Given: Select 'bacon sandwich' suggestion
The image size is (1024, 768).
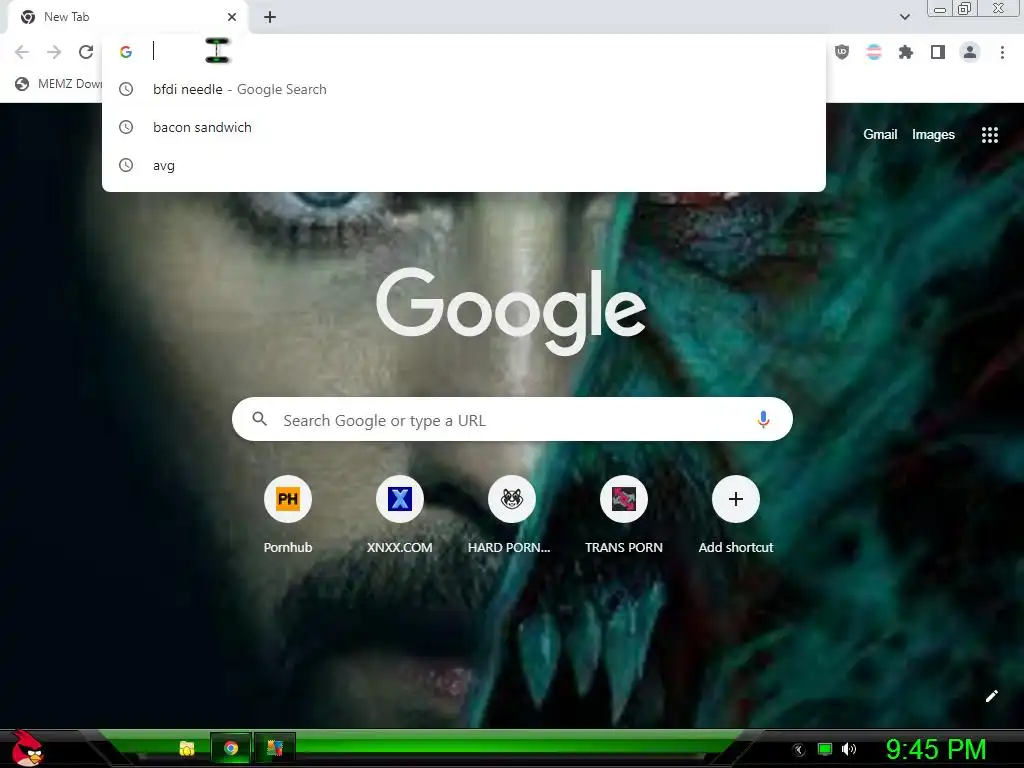Looking at the screenshot, I should (464, 127).
